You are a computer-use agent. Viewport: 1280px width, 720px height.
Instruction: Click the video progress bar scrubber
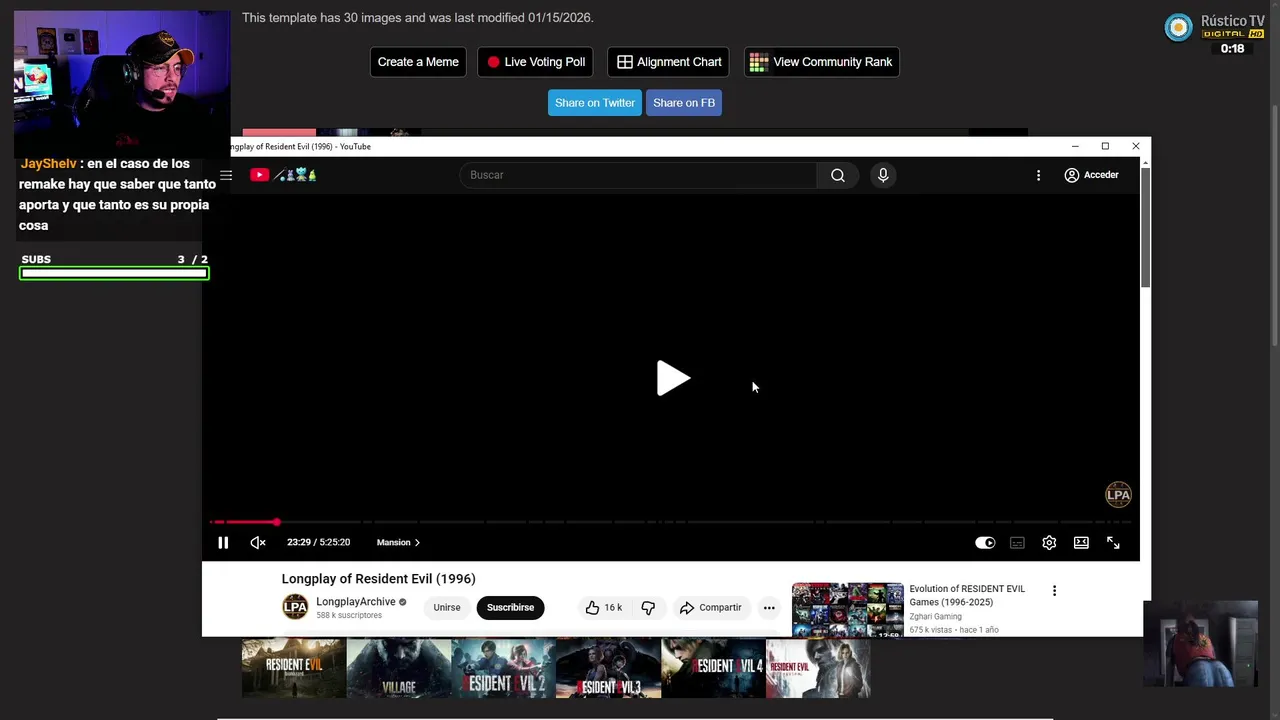[x=277, y=522]
